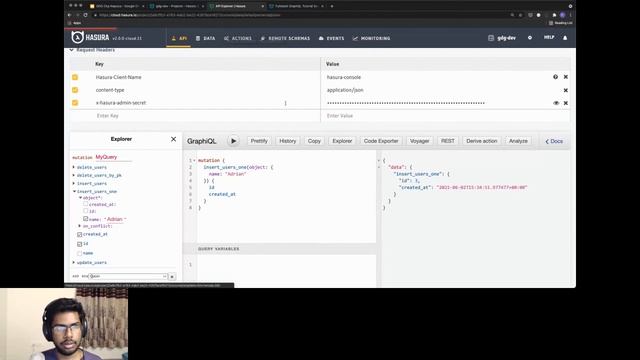Screen dimensions: 640x360
Task: Delete the content-type header row
Action: coord(566,90)
